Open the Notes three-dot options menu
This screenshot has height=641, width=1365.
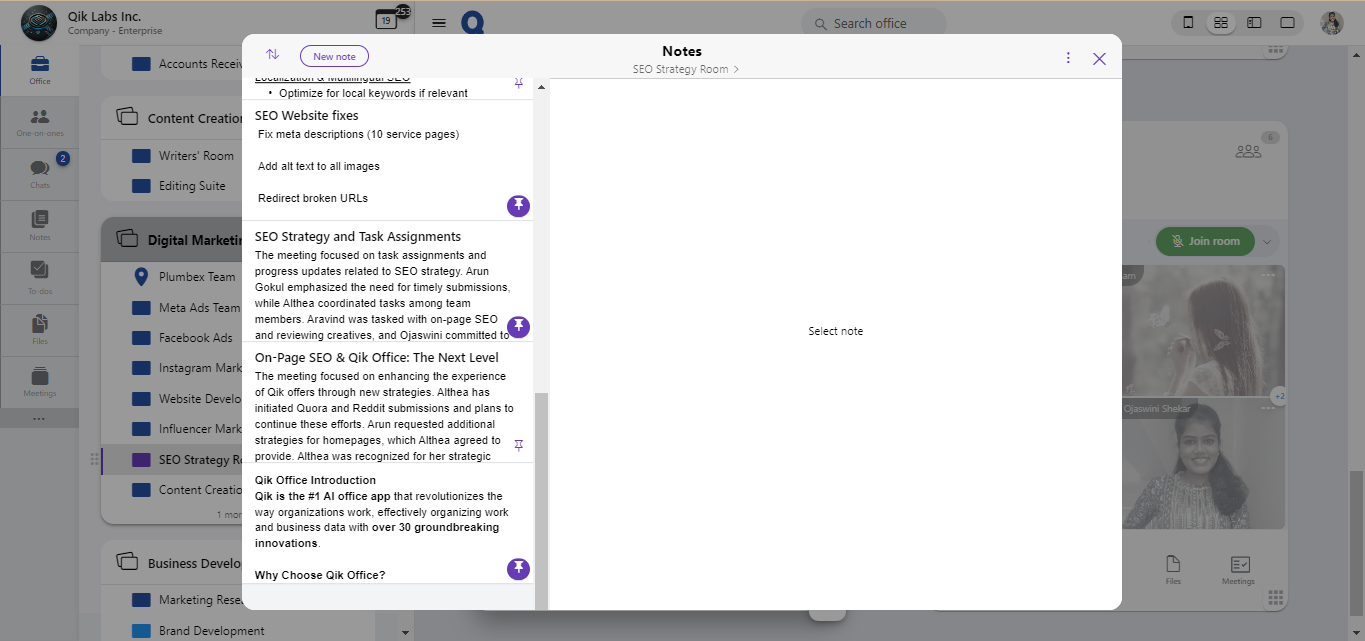tap(1068, 58)
